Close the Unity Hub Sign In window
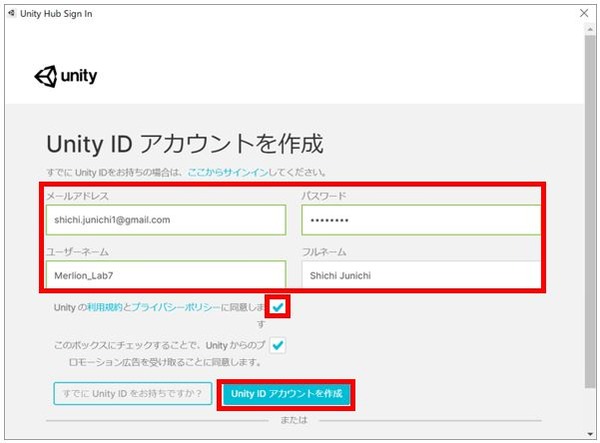 584,13
